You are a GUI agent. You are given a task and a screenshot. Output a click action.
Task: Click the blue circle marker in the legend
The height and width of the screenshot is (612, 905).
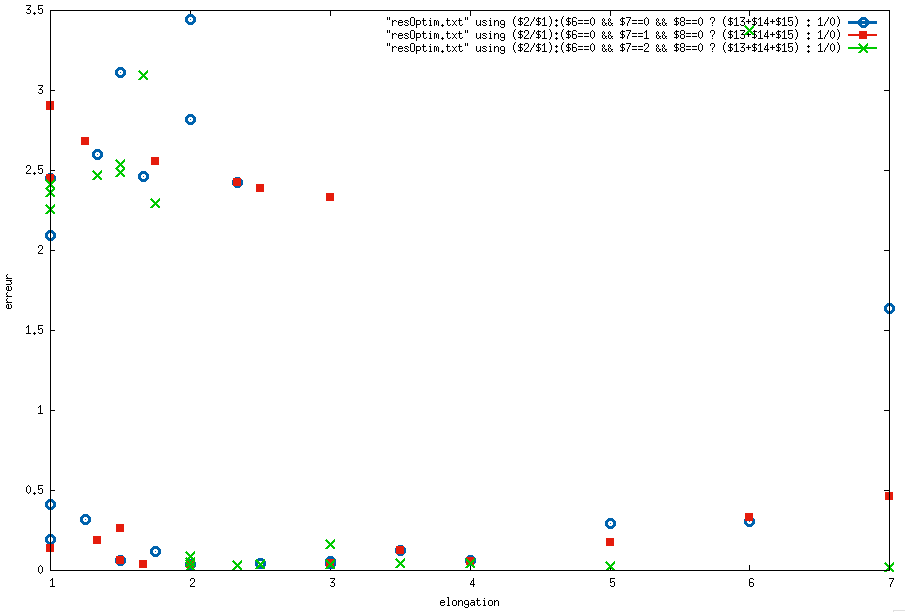coord(860,21)
